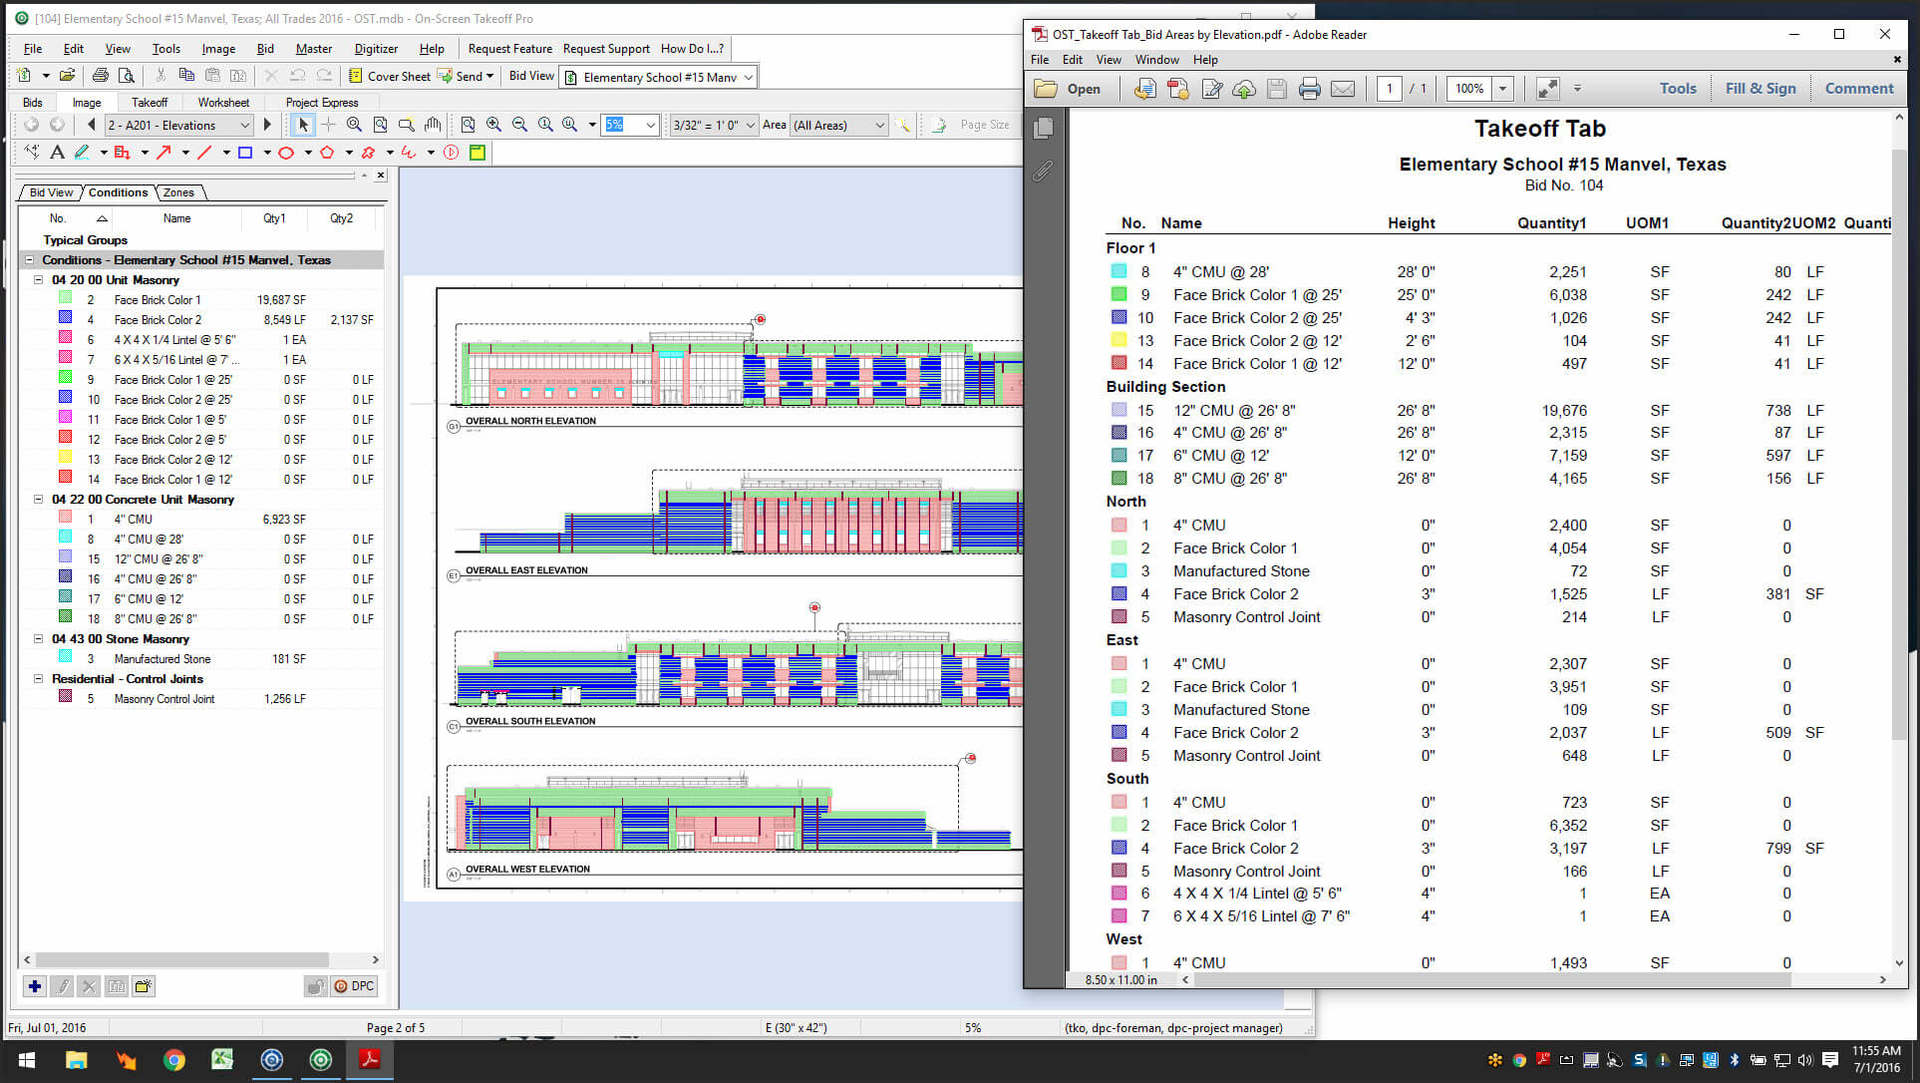Pick the red ellipse annotation tool
The image size is (1920, 1083).
286,153
